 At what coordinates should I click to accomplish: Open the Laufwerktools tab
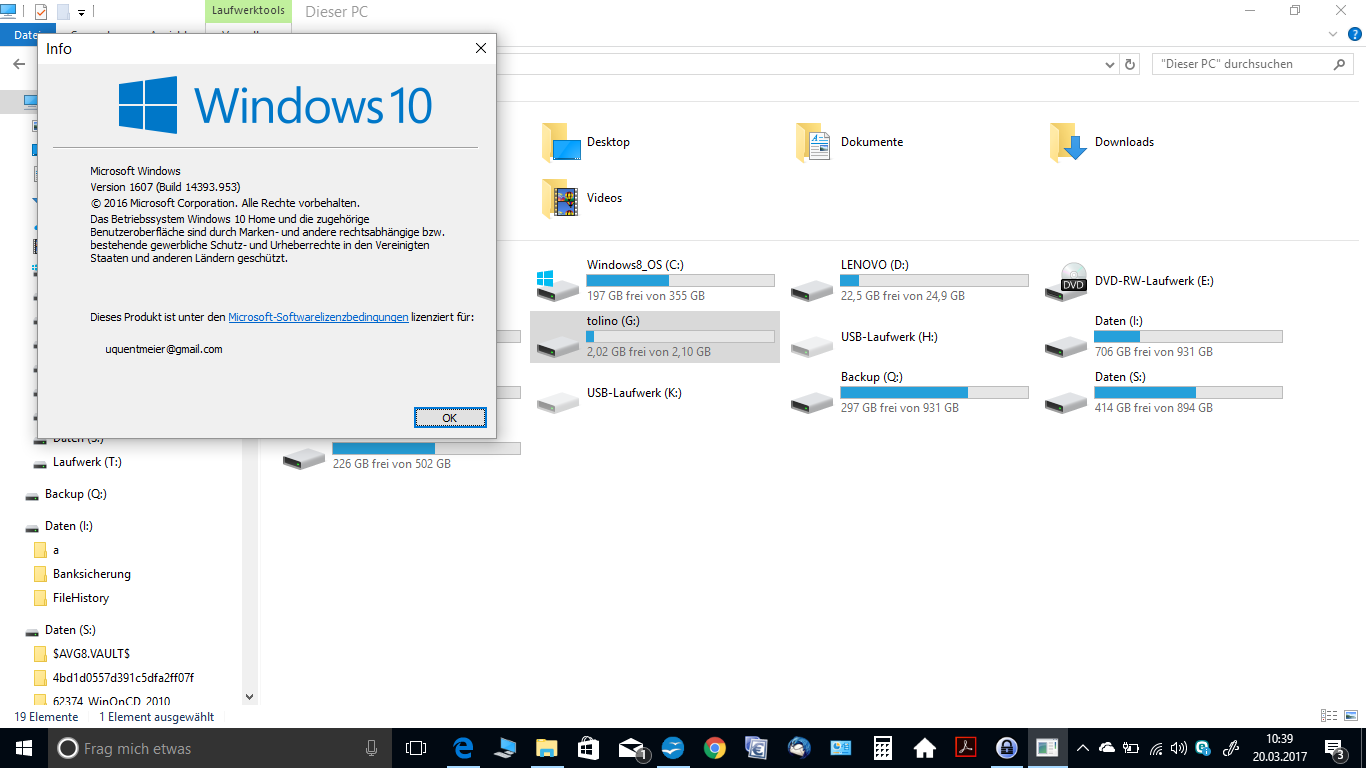[249, 11]
